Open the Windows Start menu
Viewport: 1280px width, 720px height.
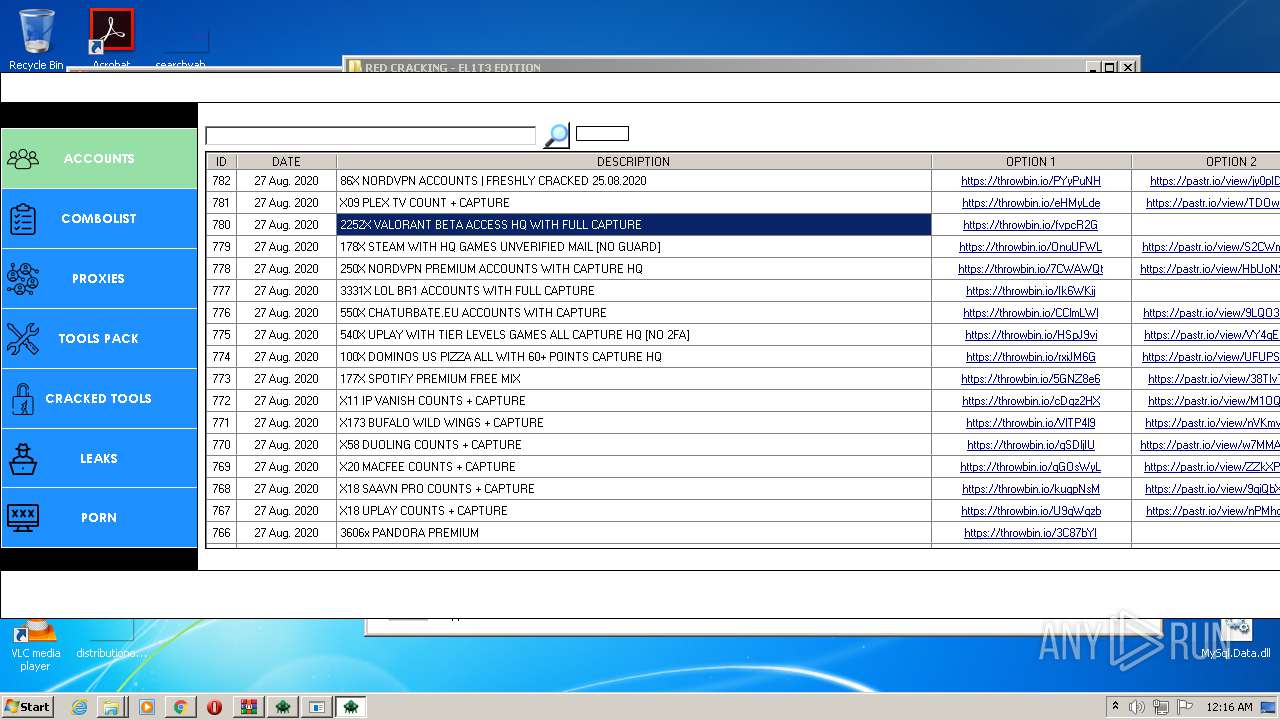point(27,706)
